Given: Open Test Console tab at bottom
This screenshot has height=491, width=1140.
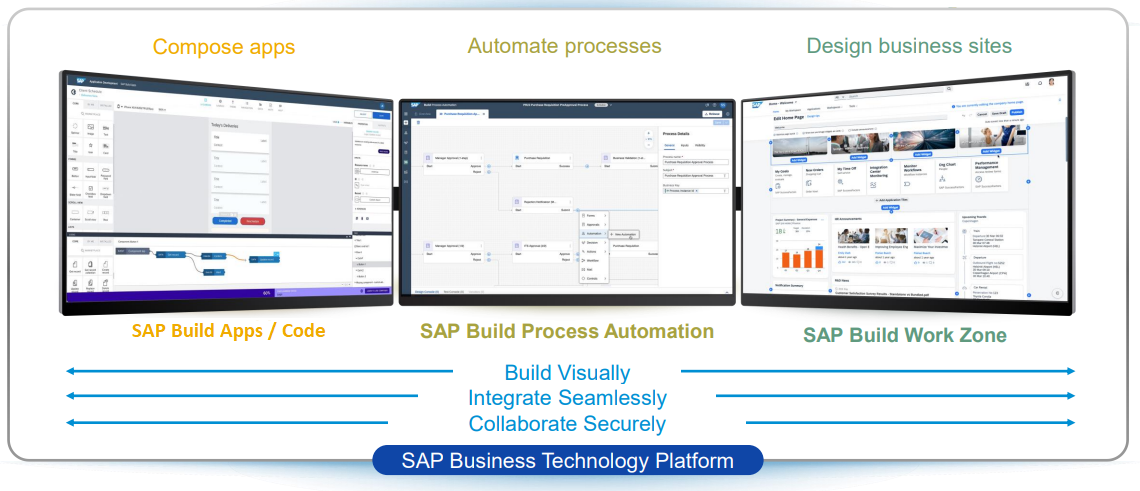Looking at the screenshot, I should [454, 292].
